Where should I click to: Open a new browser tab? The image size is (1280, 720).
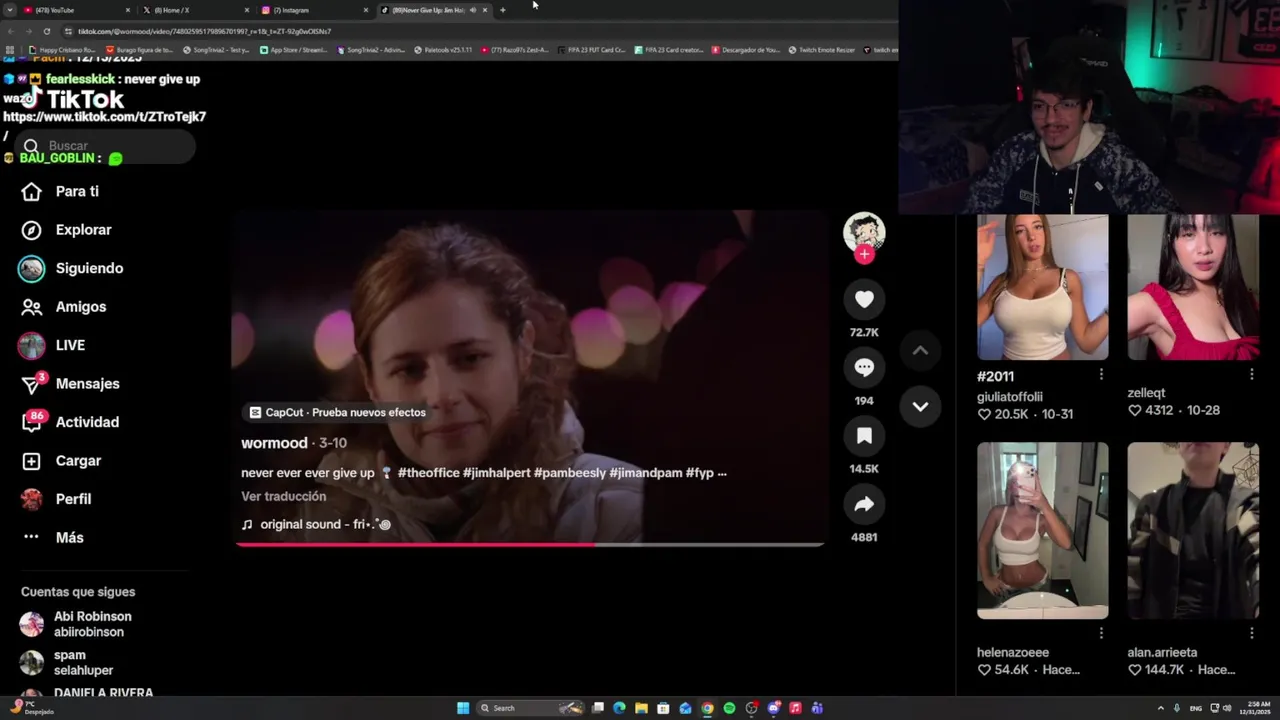coord(503,10)
